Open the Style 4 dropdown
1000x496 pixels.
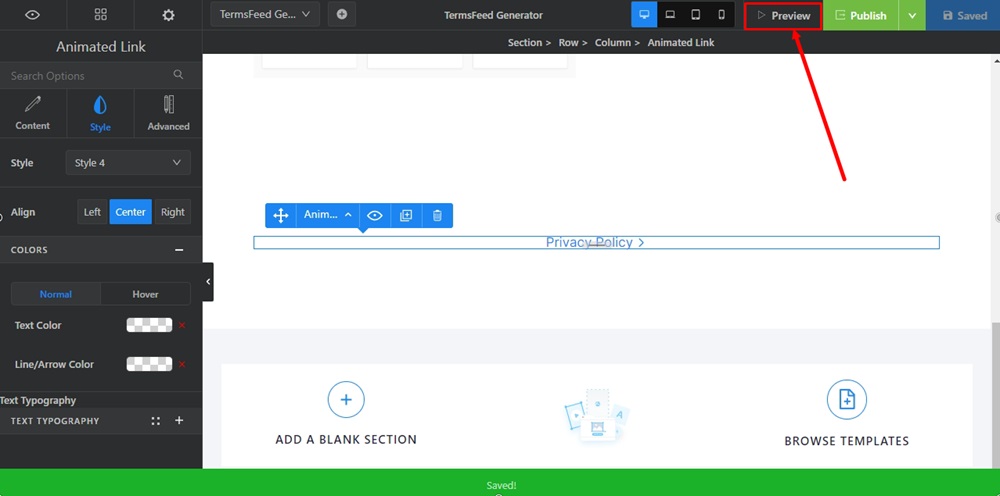pos(128,163)
